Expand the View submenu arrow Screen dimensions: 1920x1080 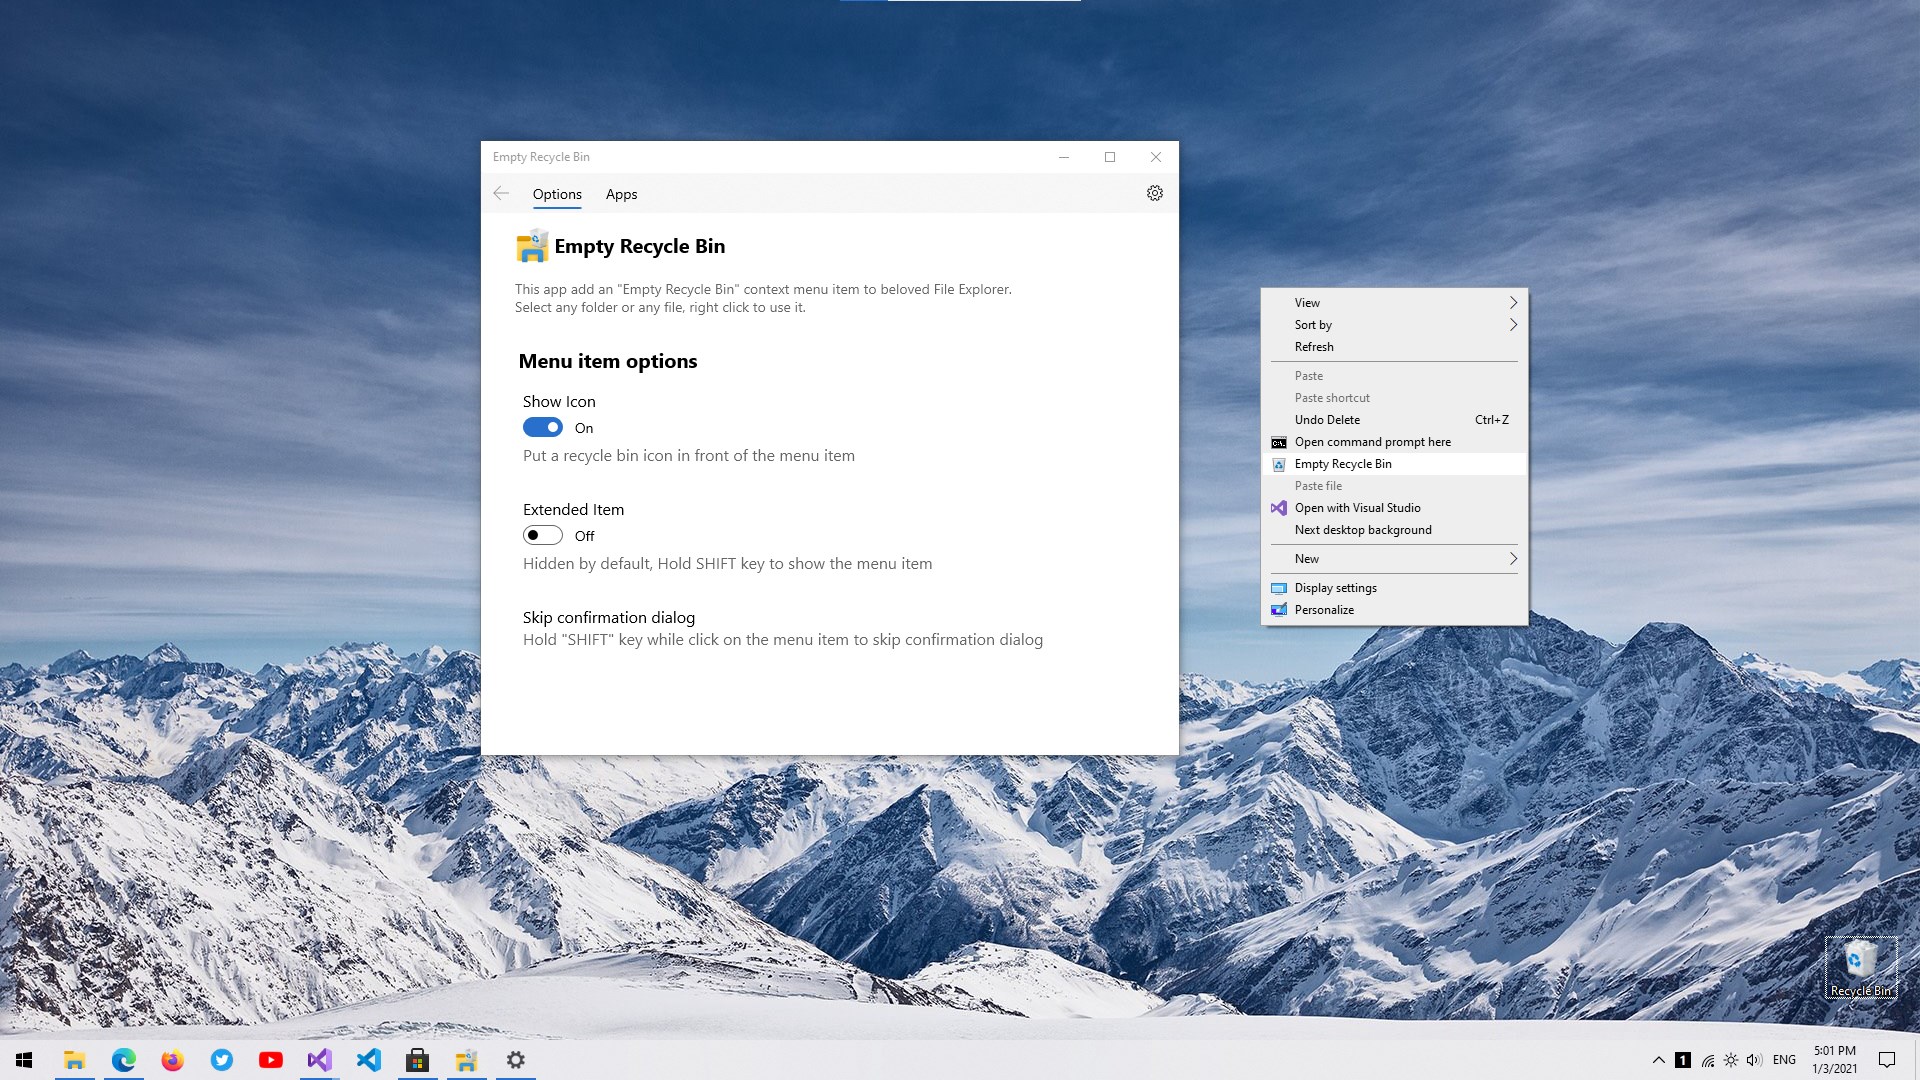click(1512, 303)
